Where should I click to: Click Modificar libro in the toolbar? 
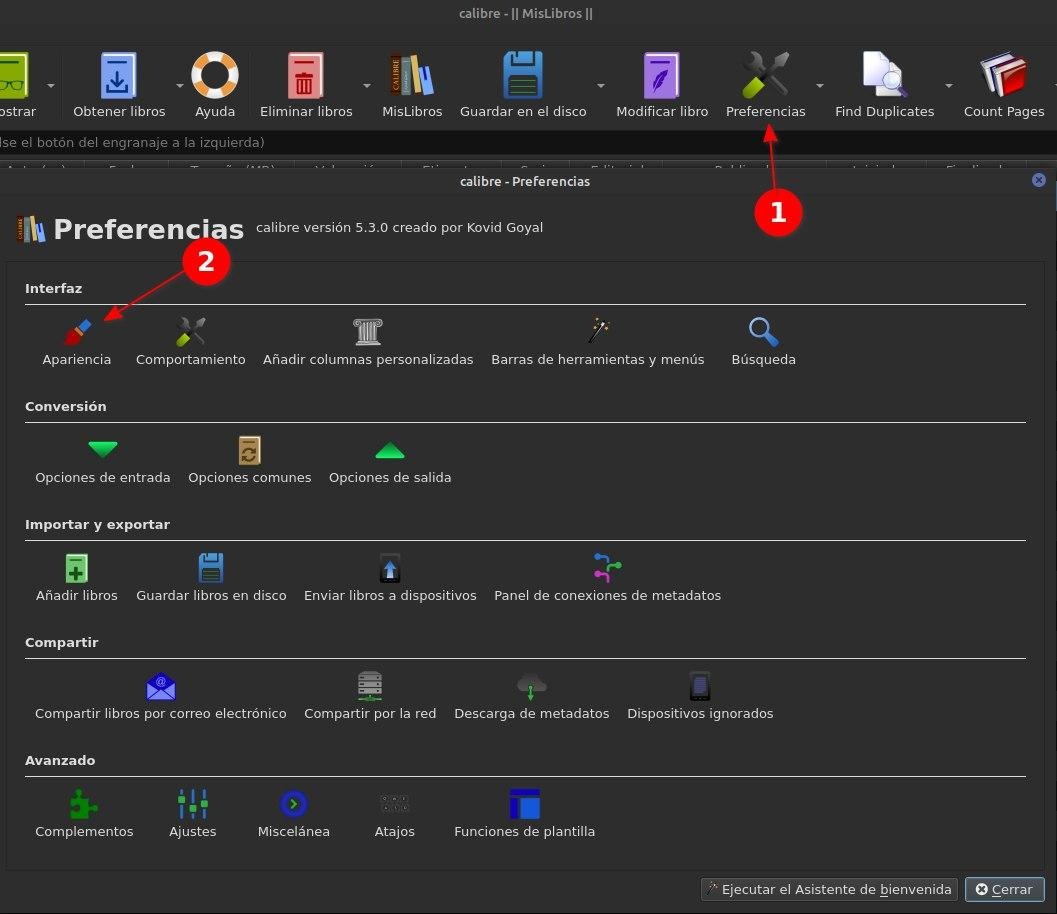click(662, 85)
